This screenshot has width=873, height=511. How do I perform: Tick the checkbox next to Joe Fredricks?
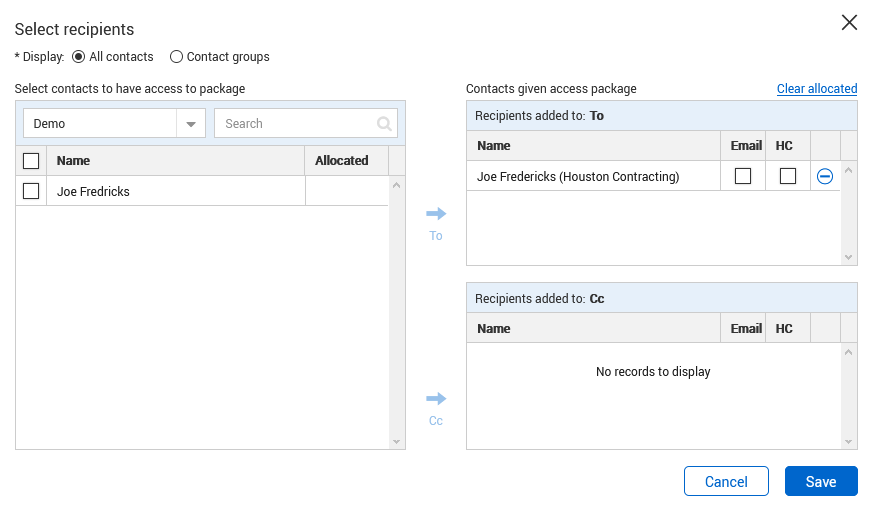pos(31,191)
